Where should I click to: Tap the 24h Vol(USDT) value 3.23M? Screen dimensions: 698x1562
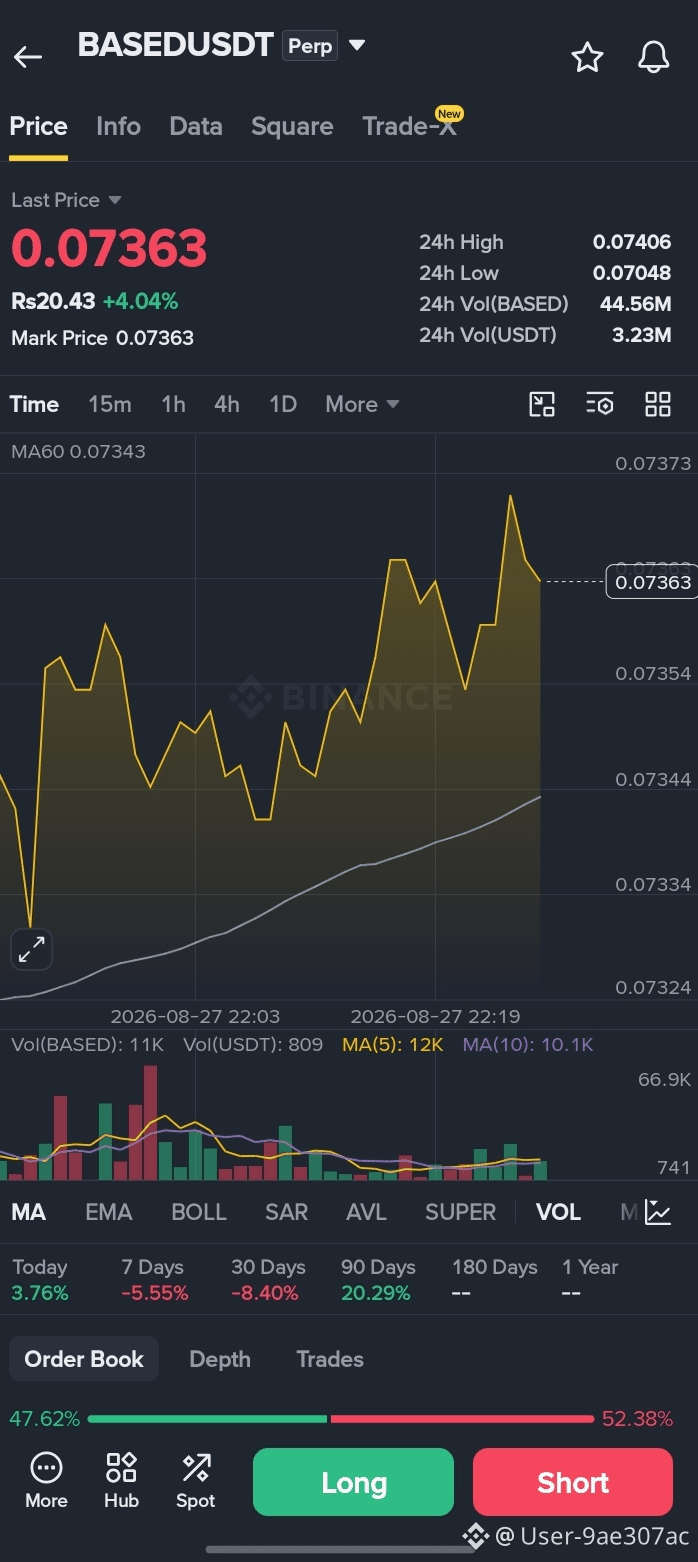(641, 335)
